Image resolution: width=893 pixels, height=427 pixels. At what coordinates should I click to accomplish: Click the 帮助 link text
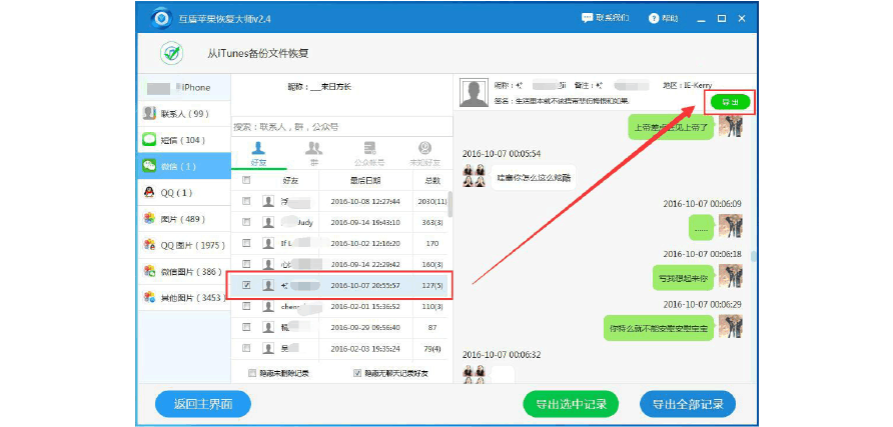[670, 18]
